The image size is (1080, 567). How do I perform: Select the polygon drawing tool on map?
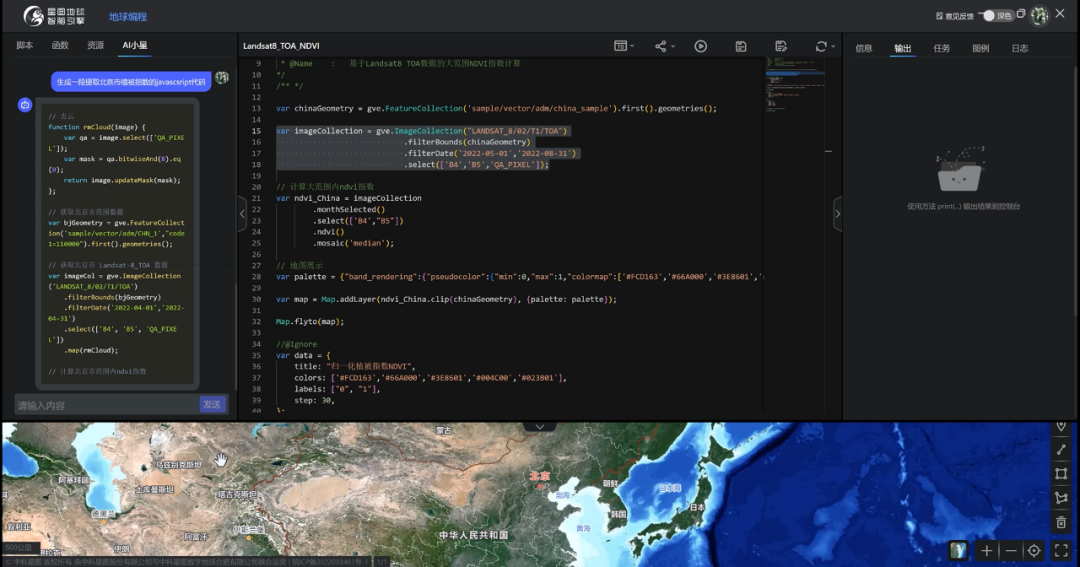[1061, 497]
